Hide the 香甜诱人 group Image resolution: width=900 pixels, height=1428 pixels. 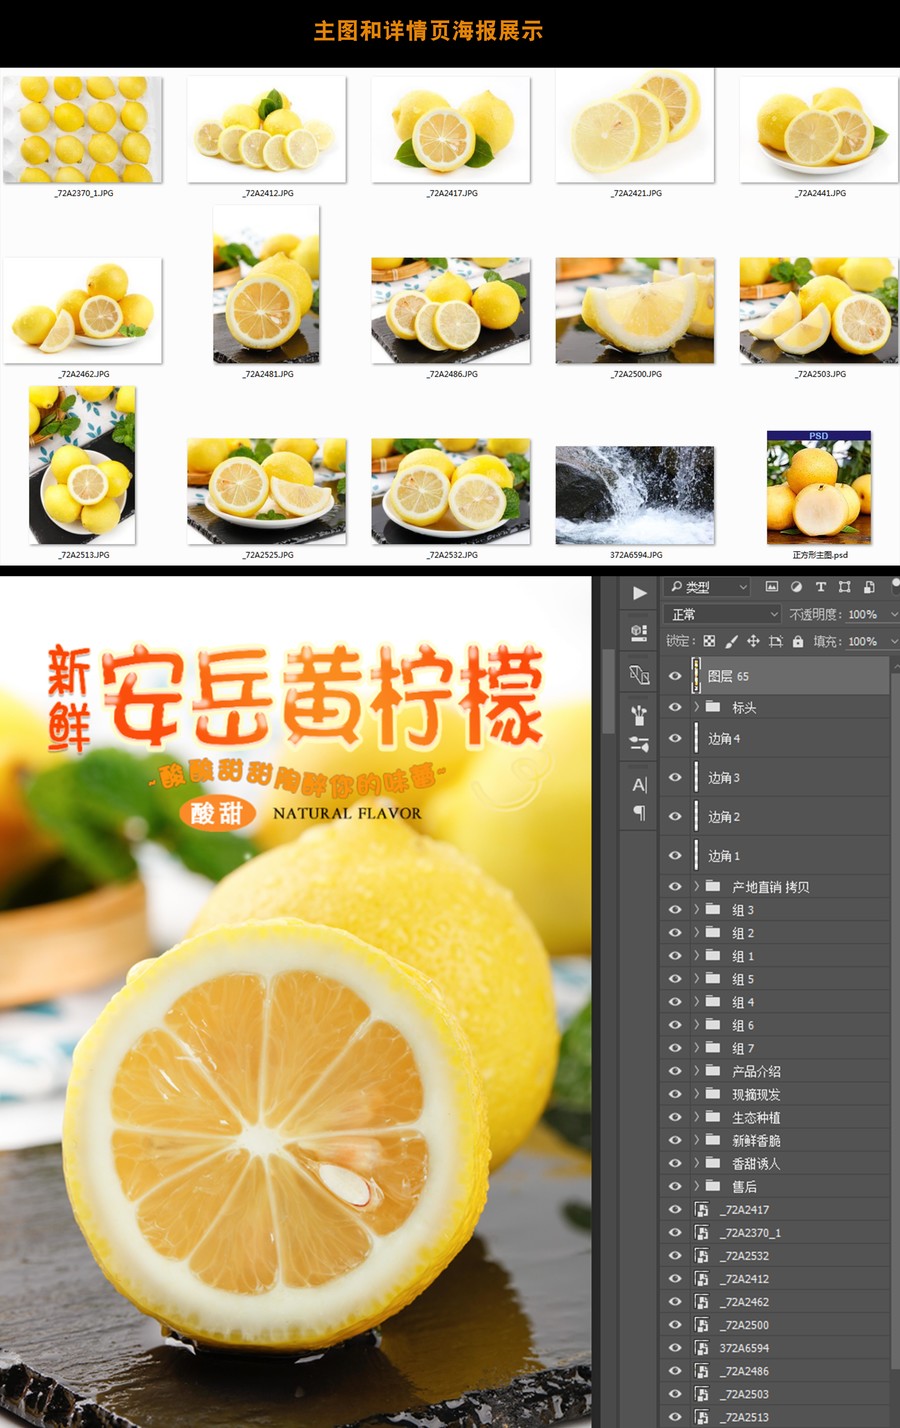[675, 1163]
